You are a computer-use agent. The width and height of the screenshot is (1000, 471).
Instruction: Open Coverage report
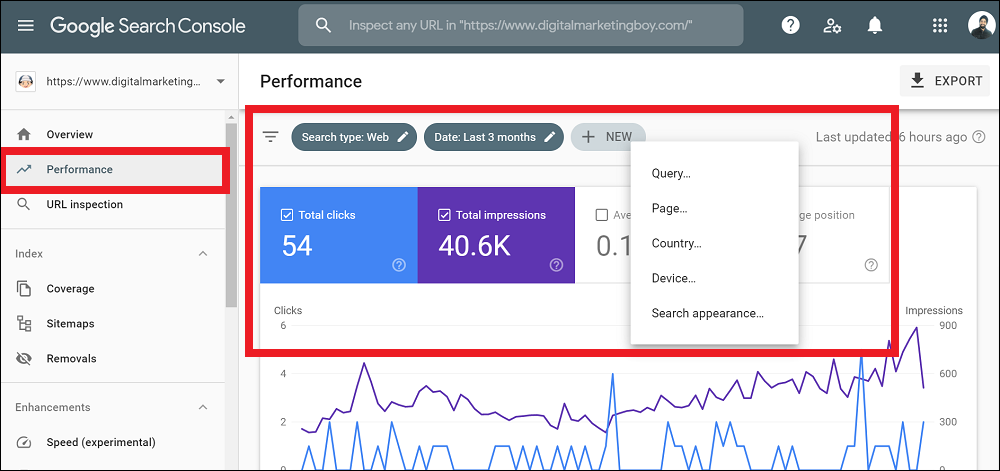click(x=70, y=289)
